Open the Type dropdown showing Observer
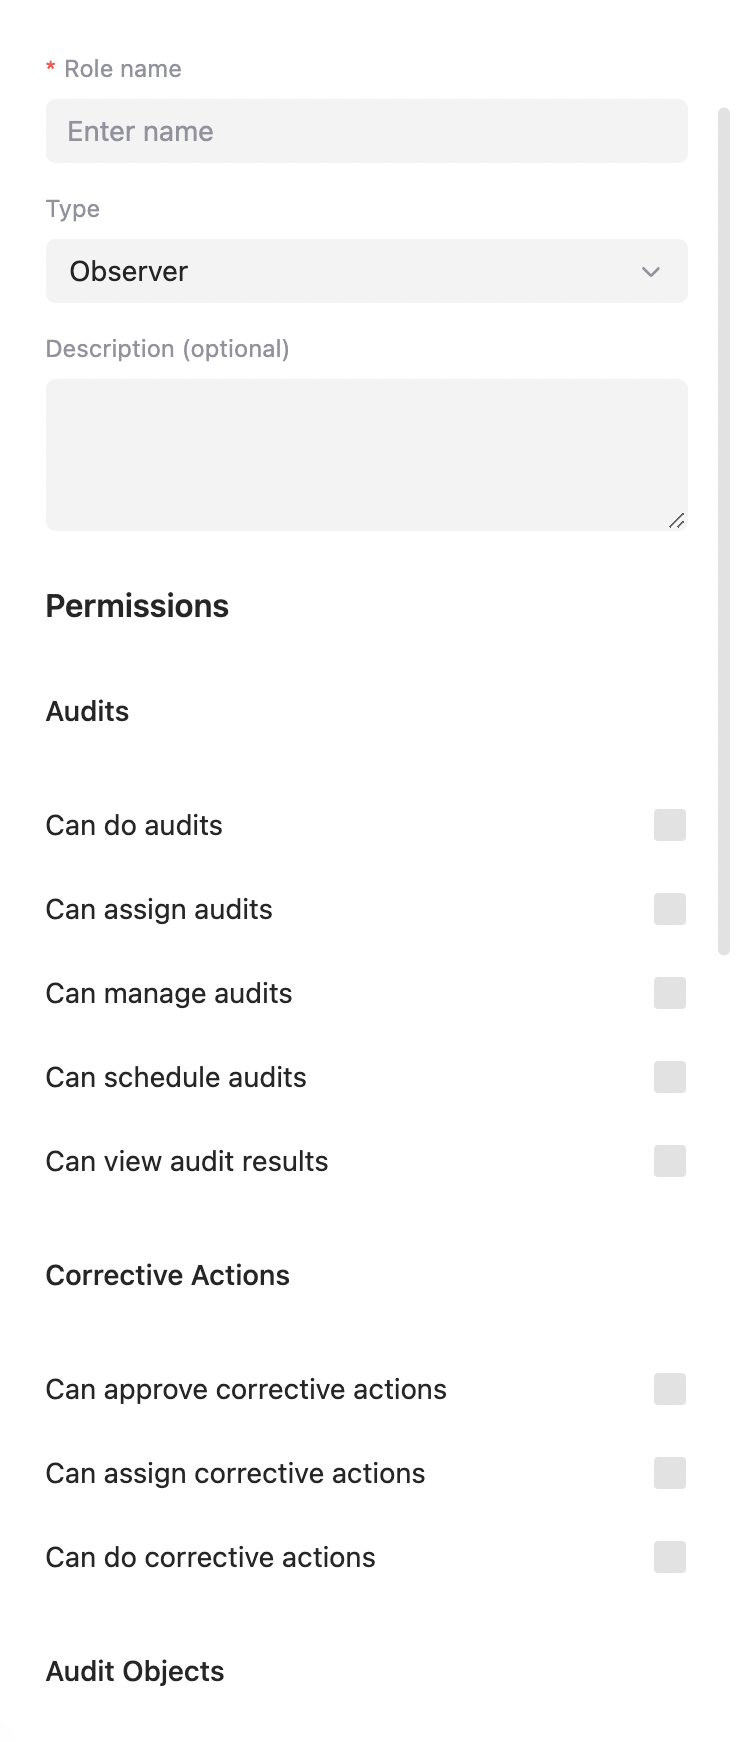736x1742 pixels. [x=367, y=271]
